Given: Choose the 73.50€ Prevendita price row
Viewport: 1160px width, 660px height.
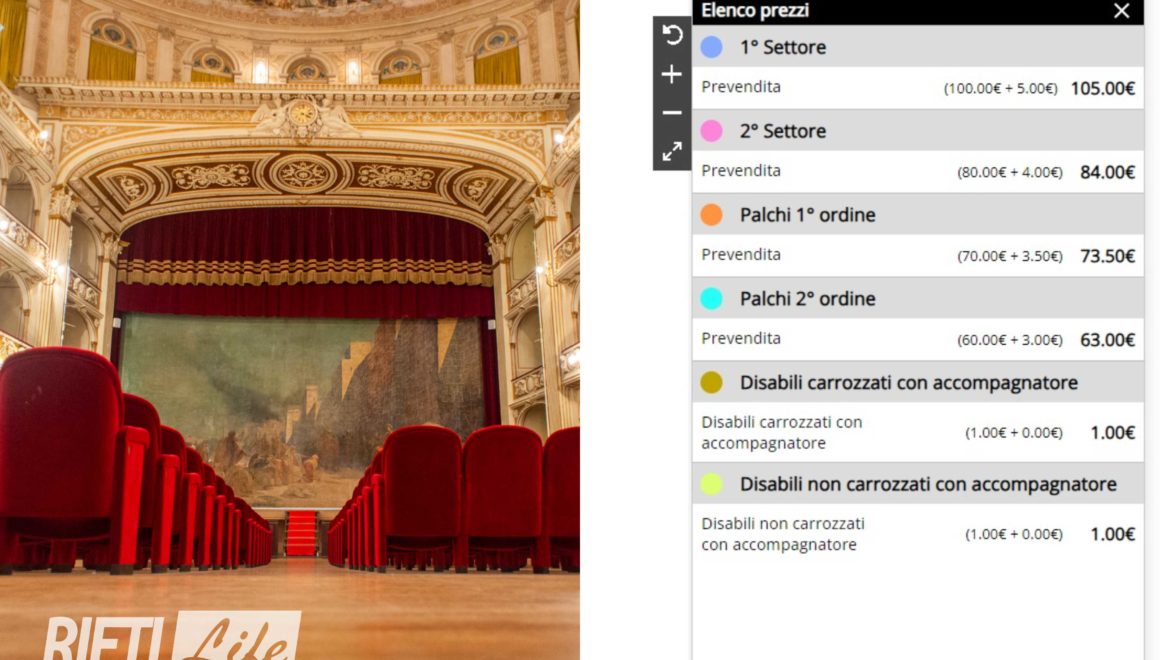Looking at the screenshot, I should pyautogui.click(x=917, y=256).
